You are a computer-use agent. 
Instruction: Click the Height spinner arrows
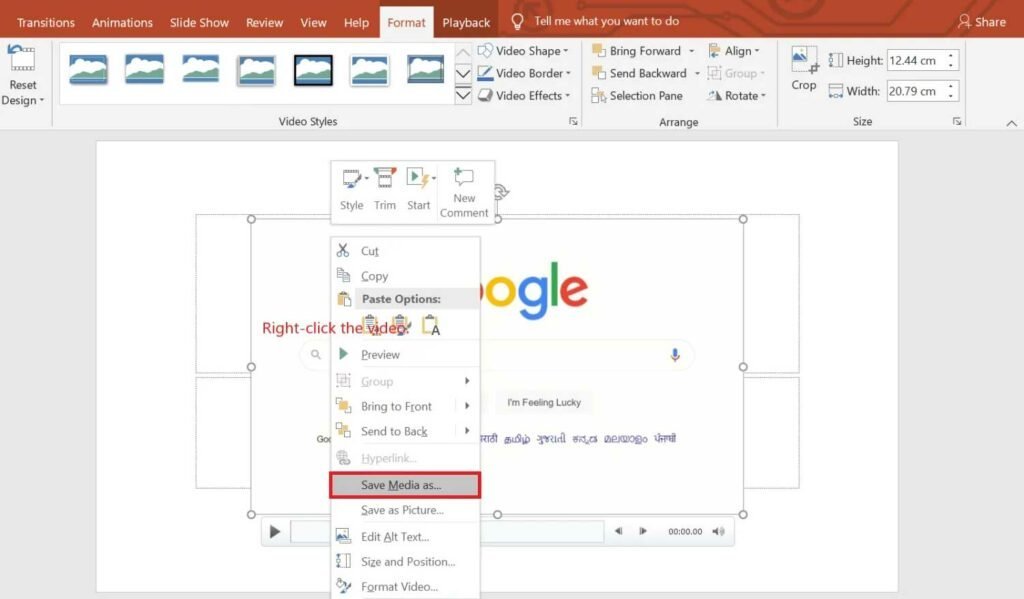pyautogui.click(x=951, y=61)
